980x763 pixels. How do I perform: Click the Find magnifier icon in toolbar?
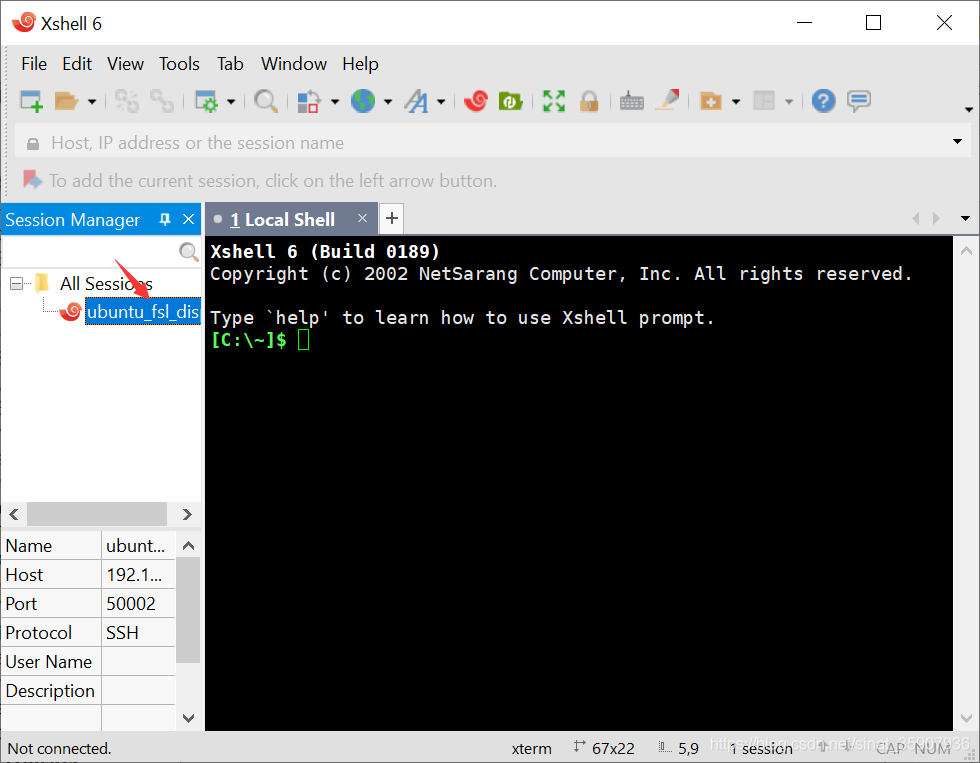[266, 101]
